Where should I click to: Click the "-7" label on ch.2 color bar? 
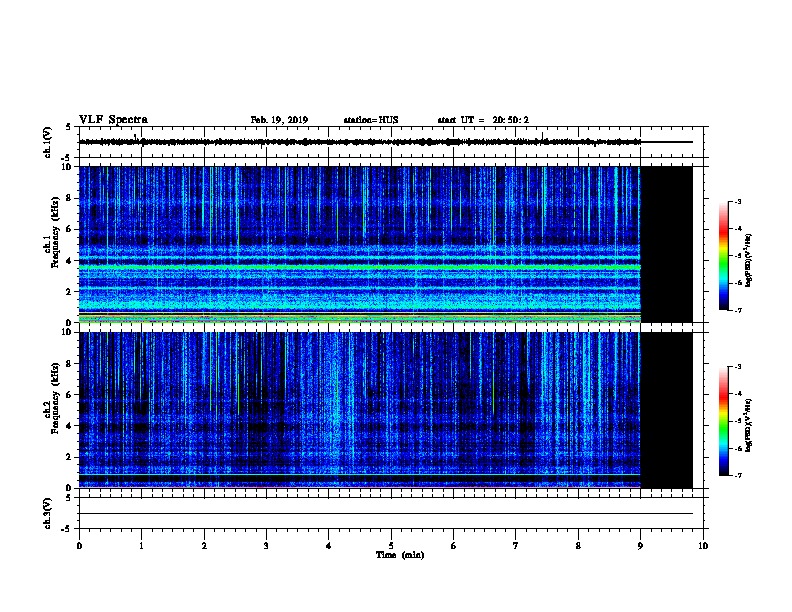[x=737, y=476]
